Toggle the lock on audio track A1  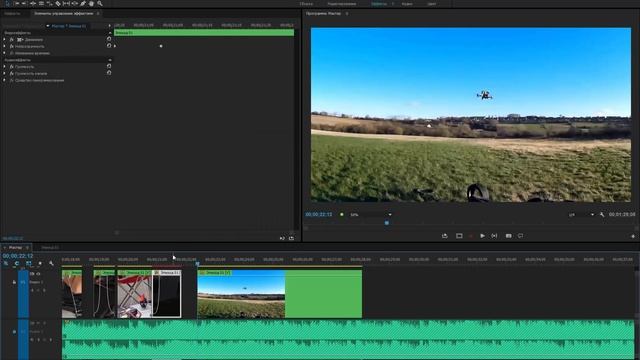pos(14,331)
